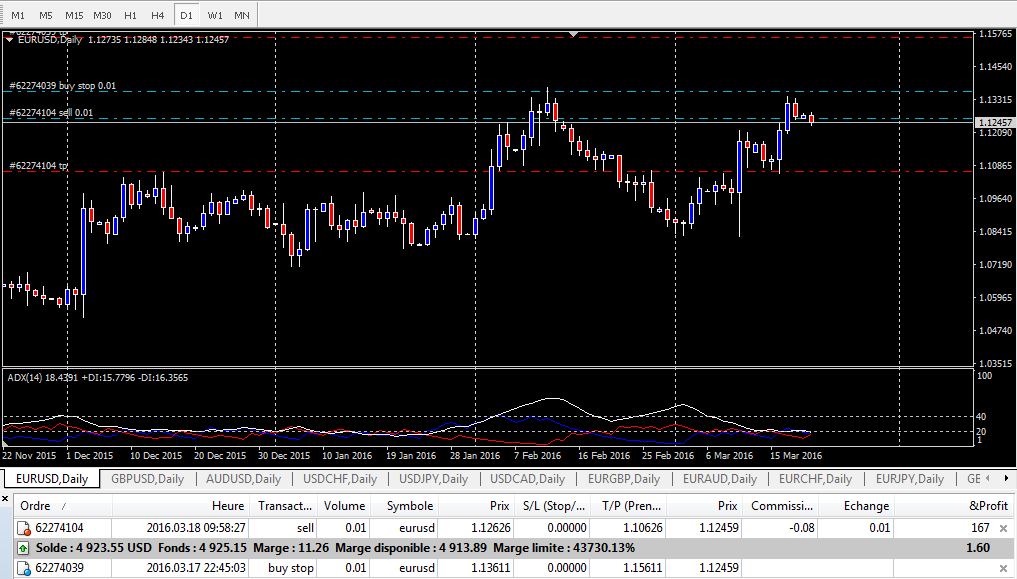Click the green balance arrow icon beside Solde
1017x579 pixels.
click(23, 548)
